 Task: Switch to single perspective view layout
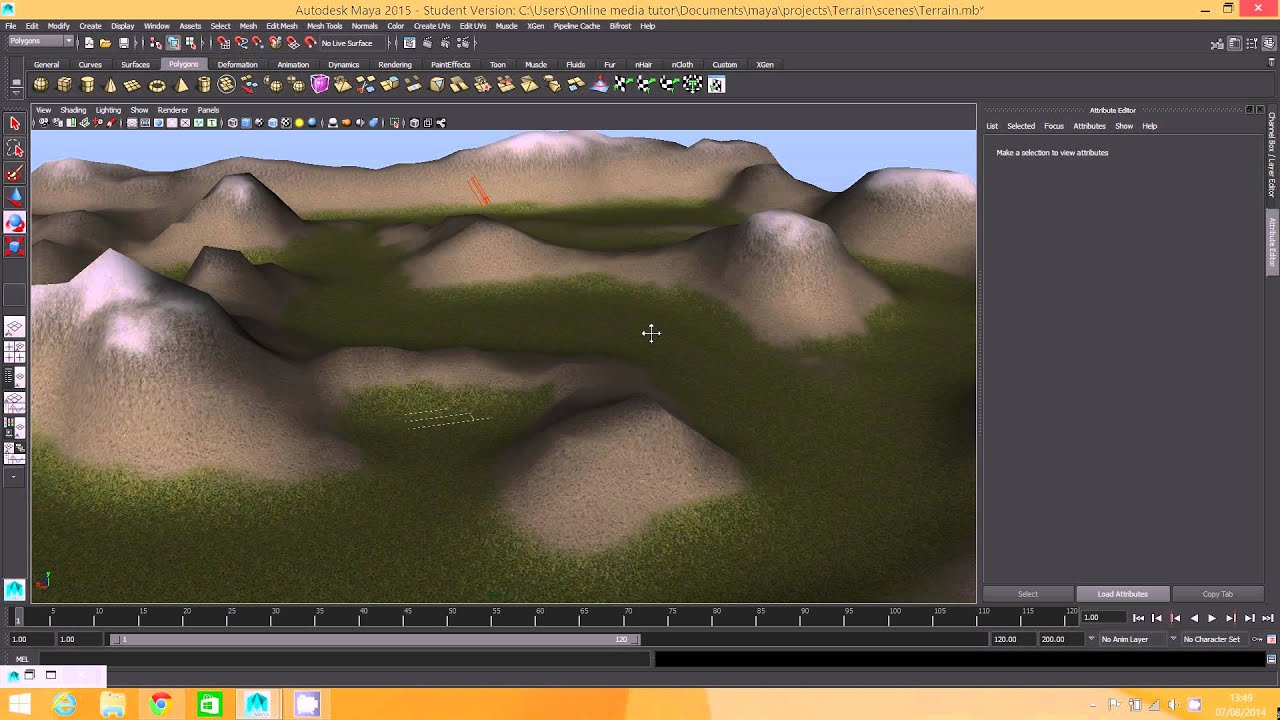[x=14, y=328]
